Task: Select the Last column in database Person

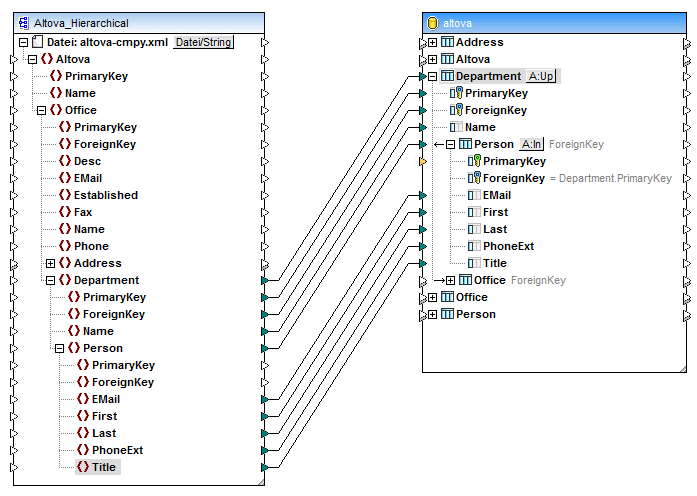Action: pos(495,229)
